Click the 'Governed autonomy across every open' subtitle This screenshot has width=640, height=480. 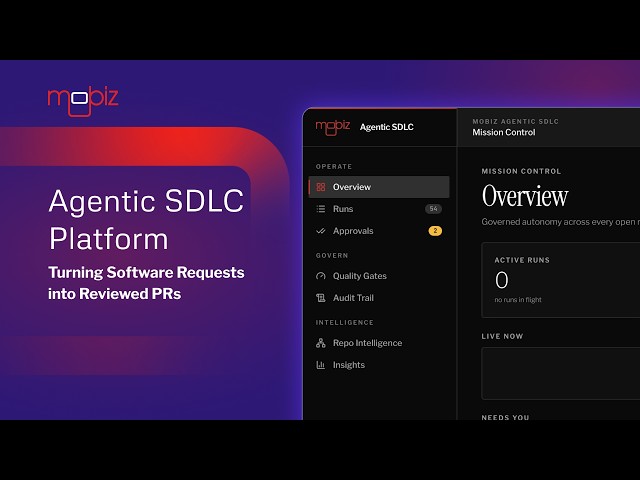[x=561, y=222]
